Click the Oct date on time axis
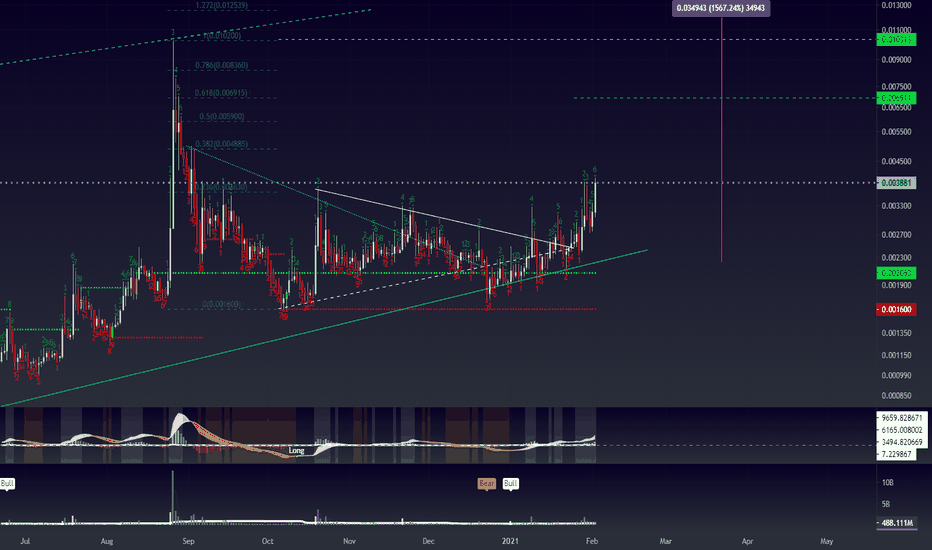 (x=267, y=541)
